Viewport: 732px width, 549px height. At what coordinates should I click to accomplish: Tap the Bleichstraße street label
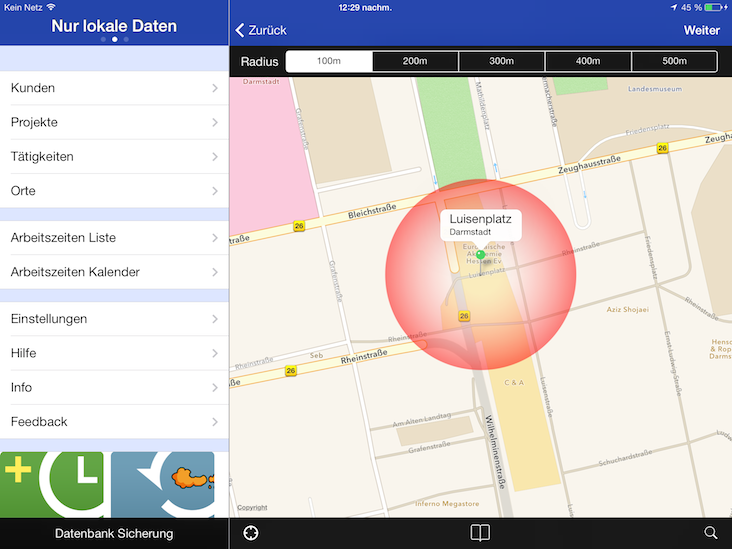tap(372, 211)
